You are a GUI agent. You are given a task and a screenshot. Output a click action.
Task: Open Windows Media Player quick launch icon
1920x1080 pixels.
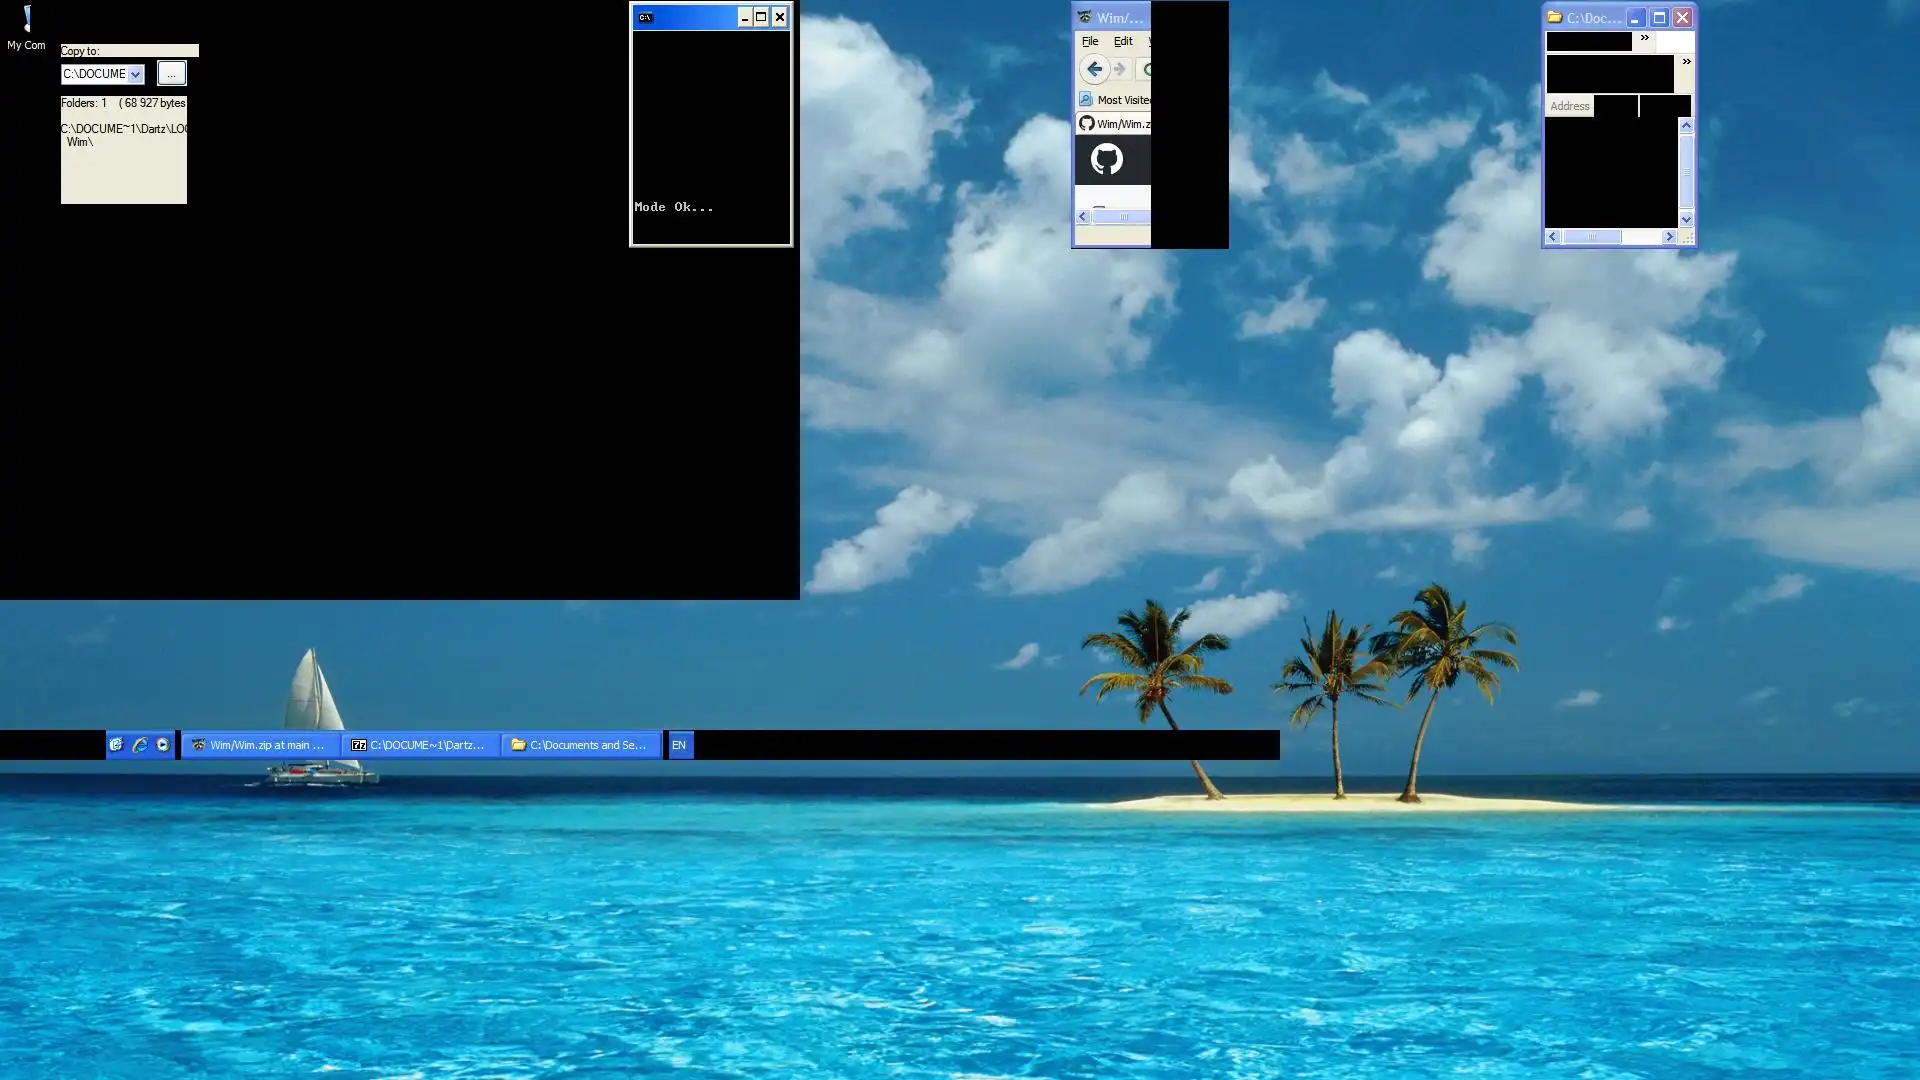point(163,745)
